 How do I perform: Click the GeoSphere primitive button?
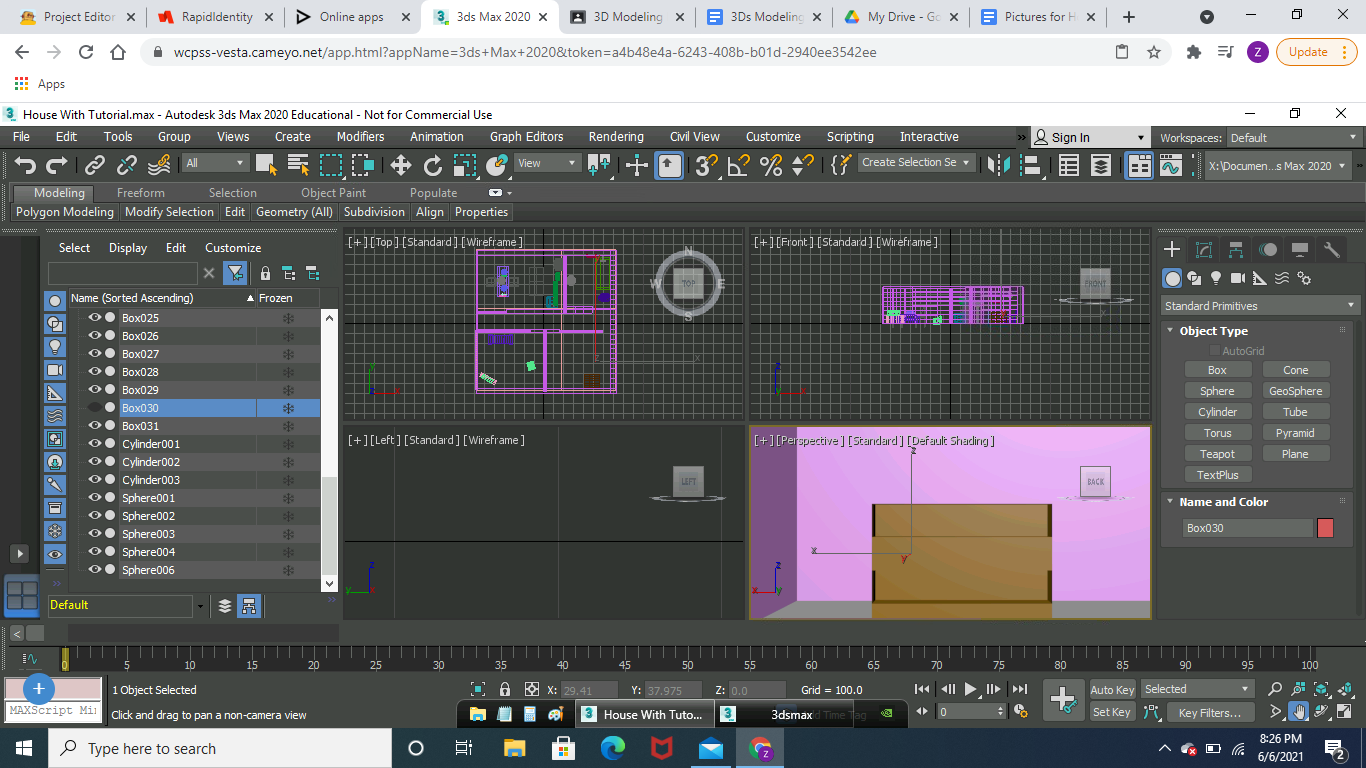pos(1295,391)
